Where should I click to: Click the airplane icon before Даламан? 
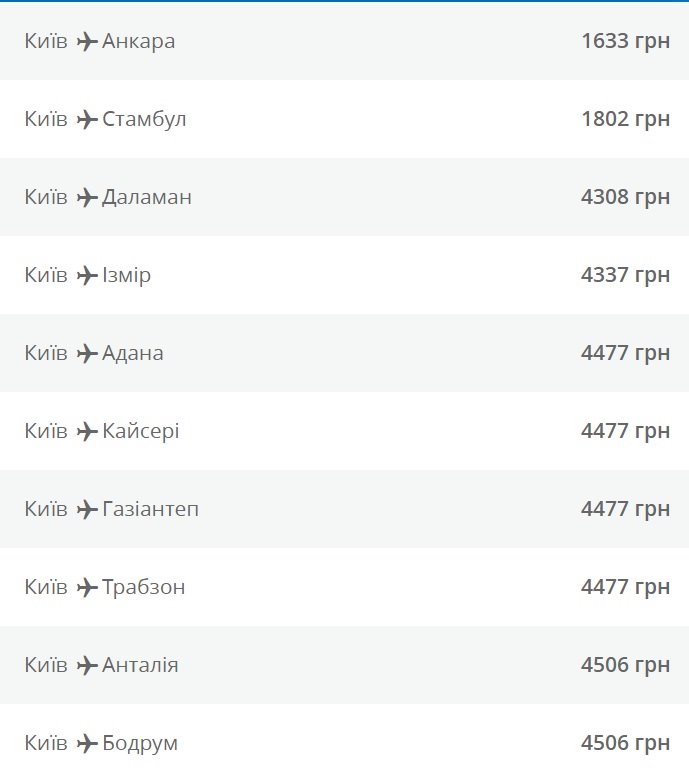pyautogui.click(x=87, y=198)
